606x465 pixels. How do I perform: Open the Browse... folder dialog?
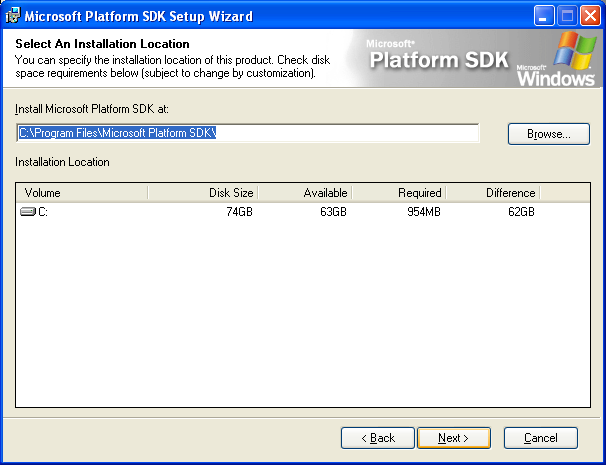[x=549, y=134]
